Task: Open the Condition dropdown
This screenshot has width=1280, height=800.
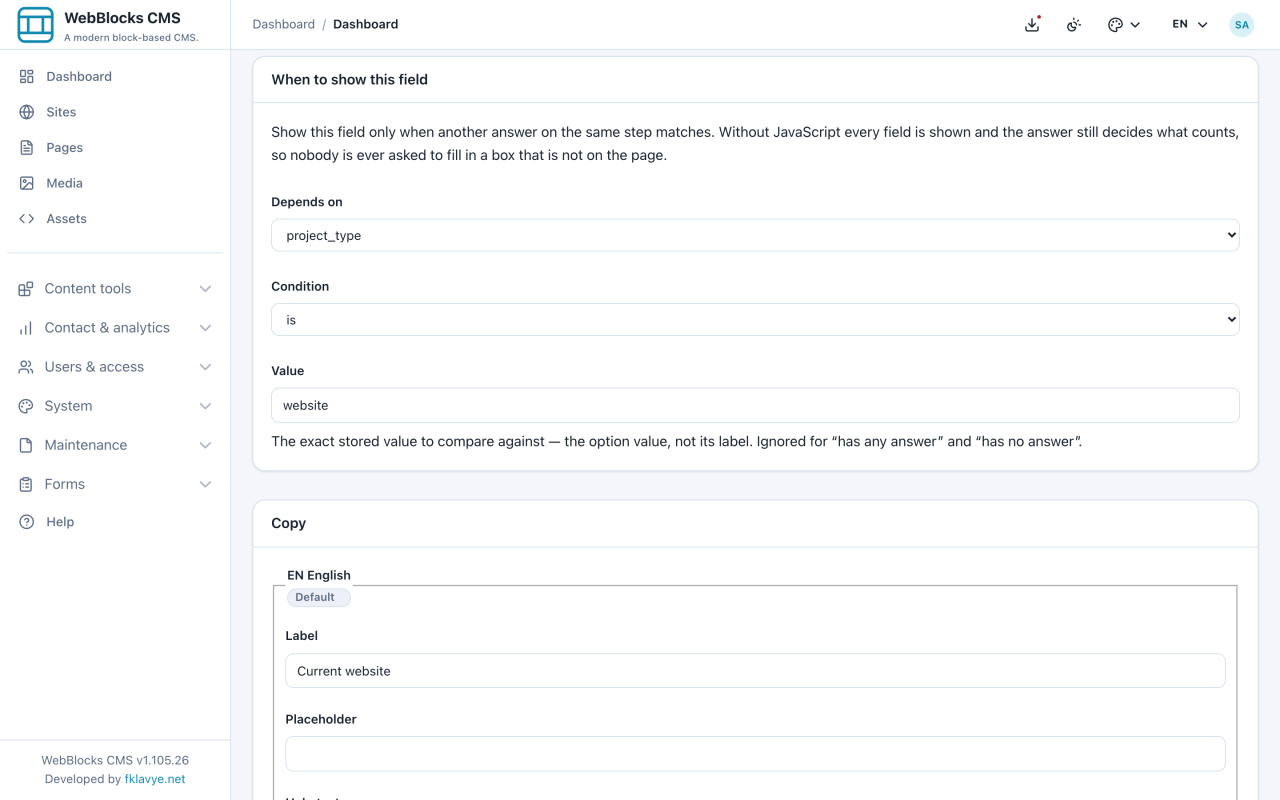Action: pyautogui.click(x=755, y=320)
